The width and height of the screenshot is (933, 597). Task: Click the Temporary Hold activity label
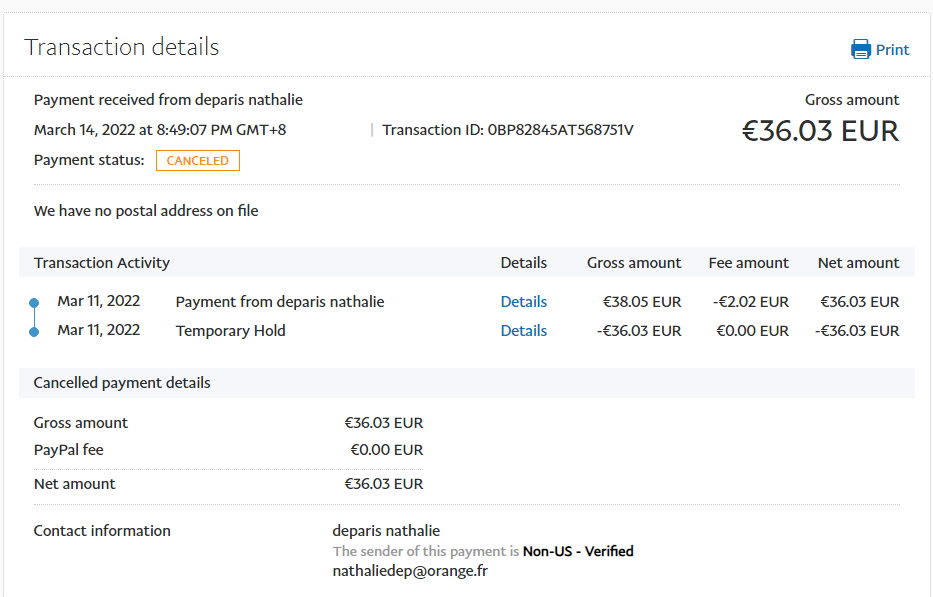tap(230, 331)
